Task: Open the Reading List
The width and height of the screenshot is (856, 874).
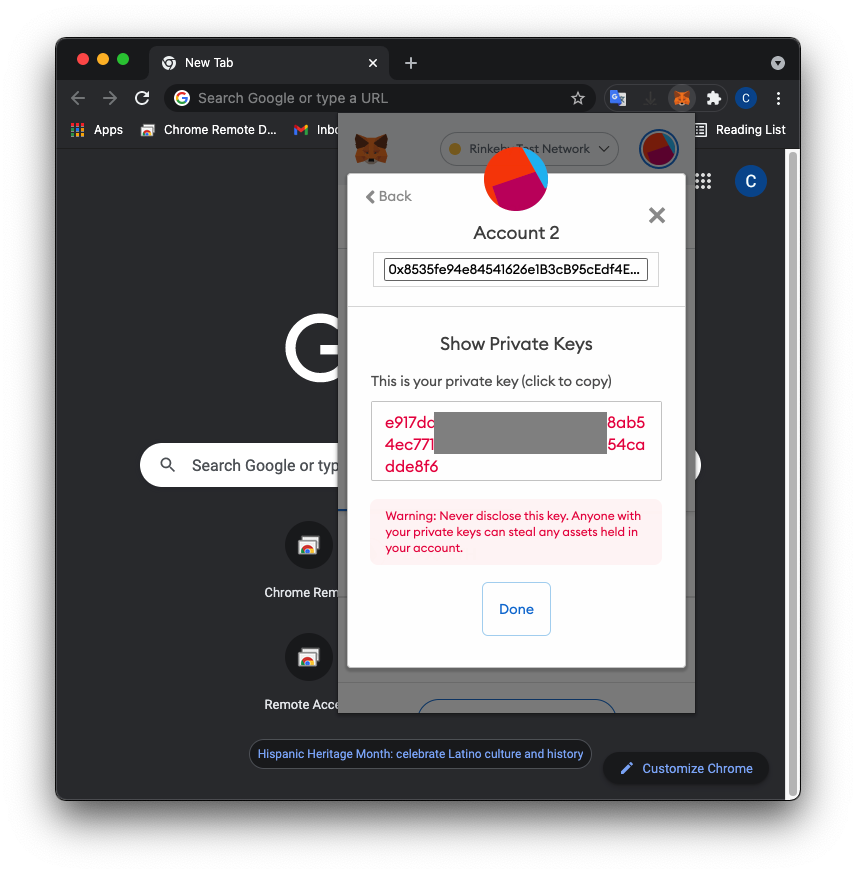Action: [x=740, y=130]
